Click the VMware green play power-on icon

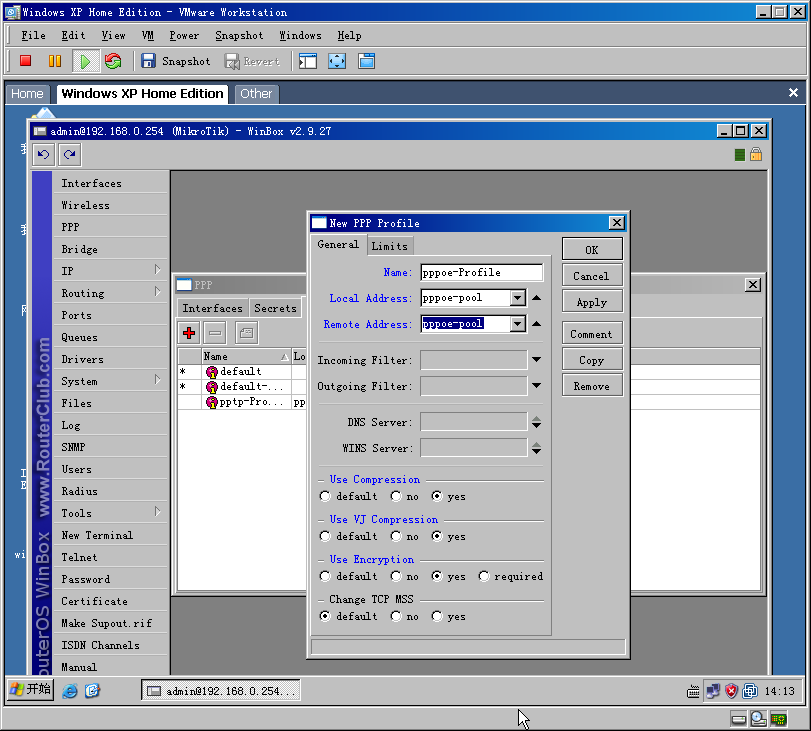click(84, 61)
